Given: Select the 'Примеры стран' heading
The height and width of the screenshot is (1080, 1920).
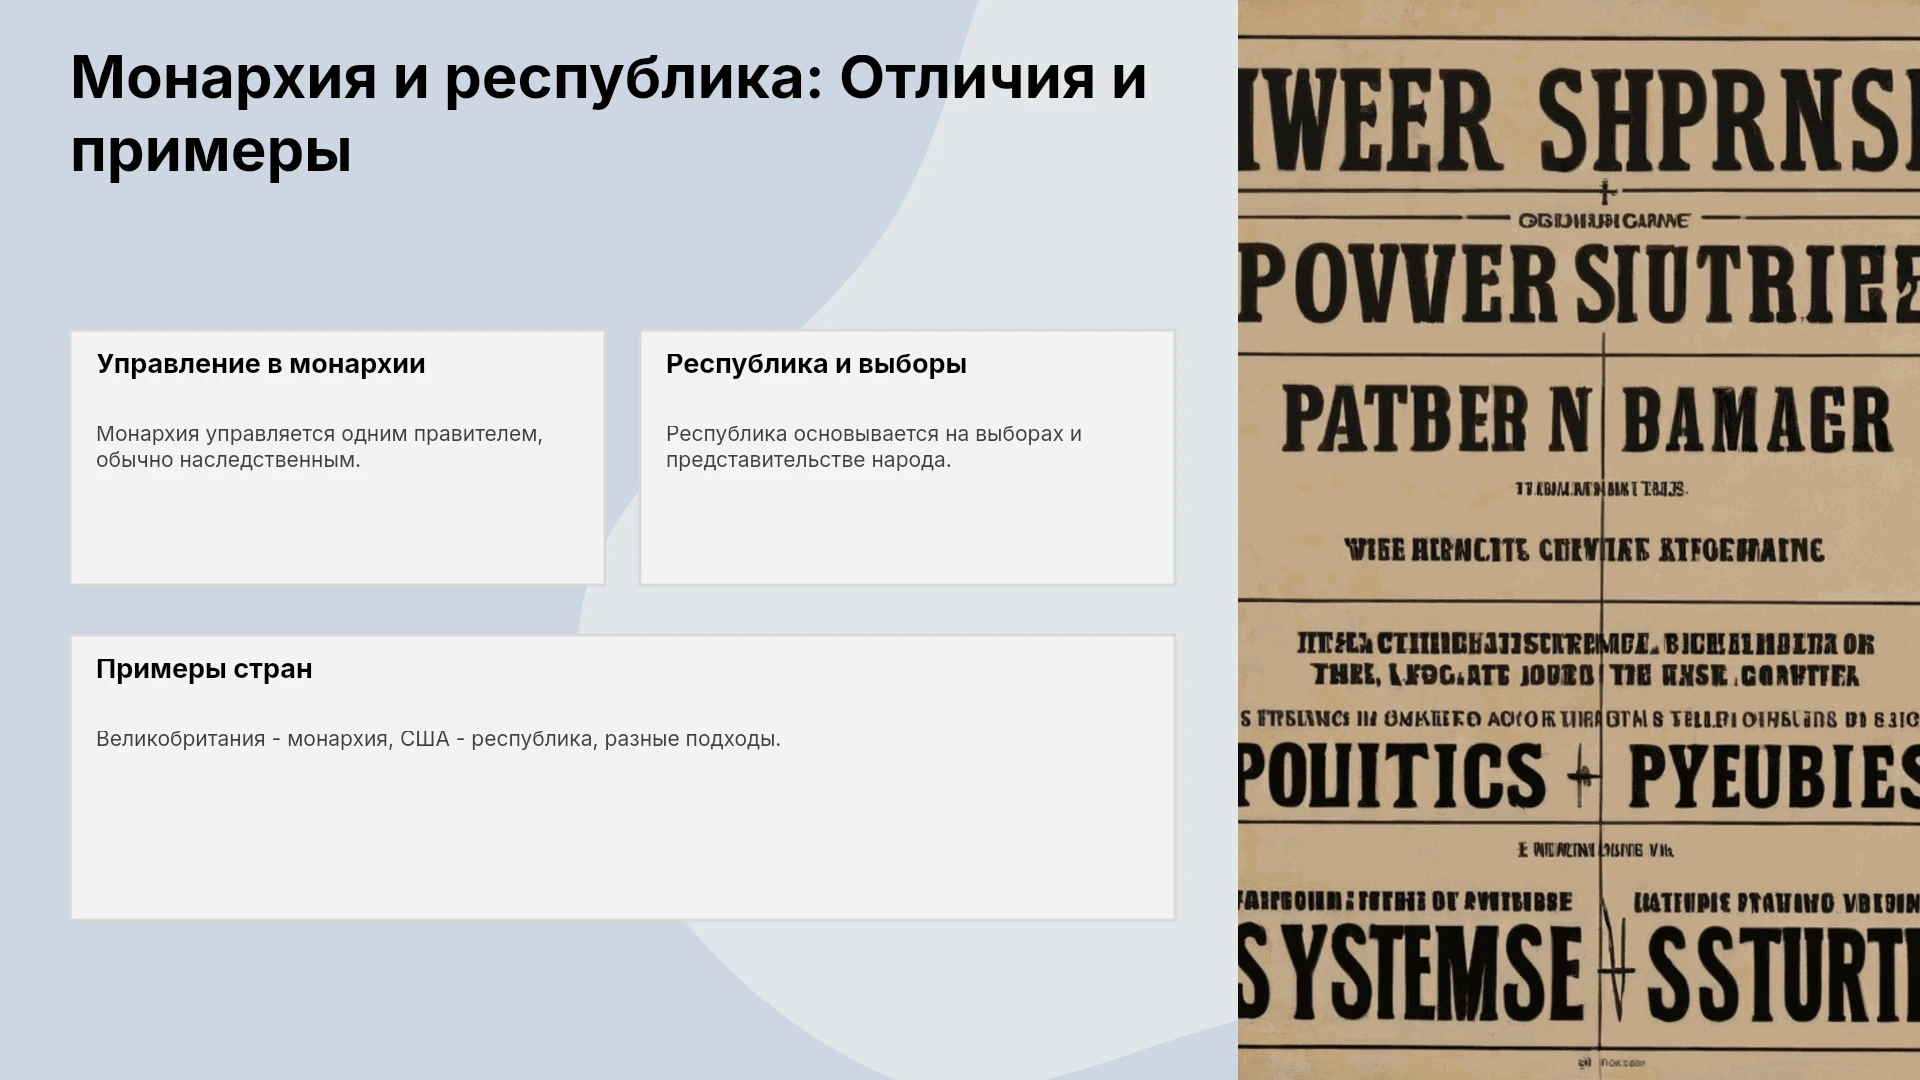Looking at the screenshot, I should [x=204, y=669].
